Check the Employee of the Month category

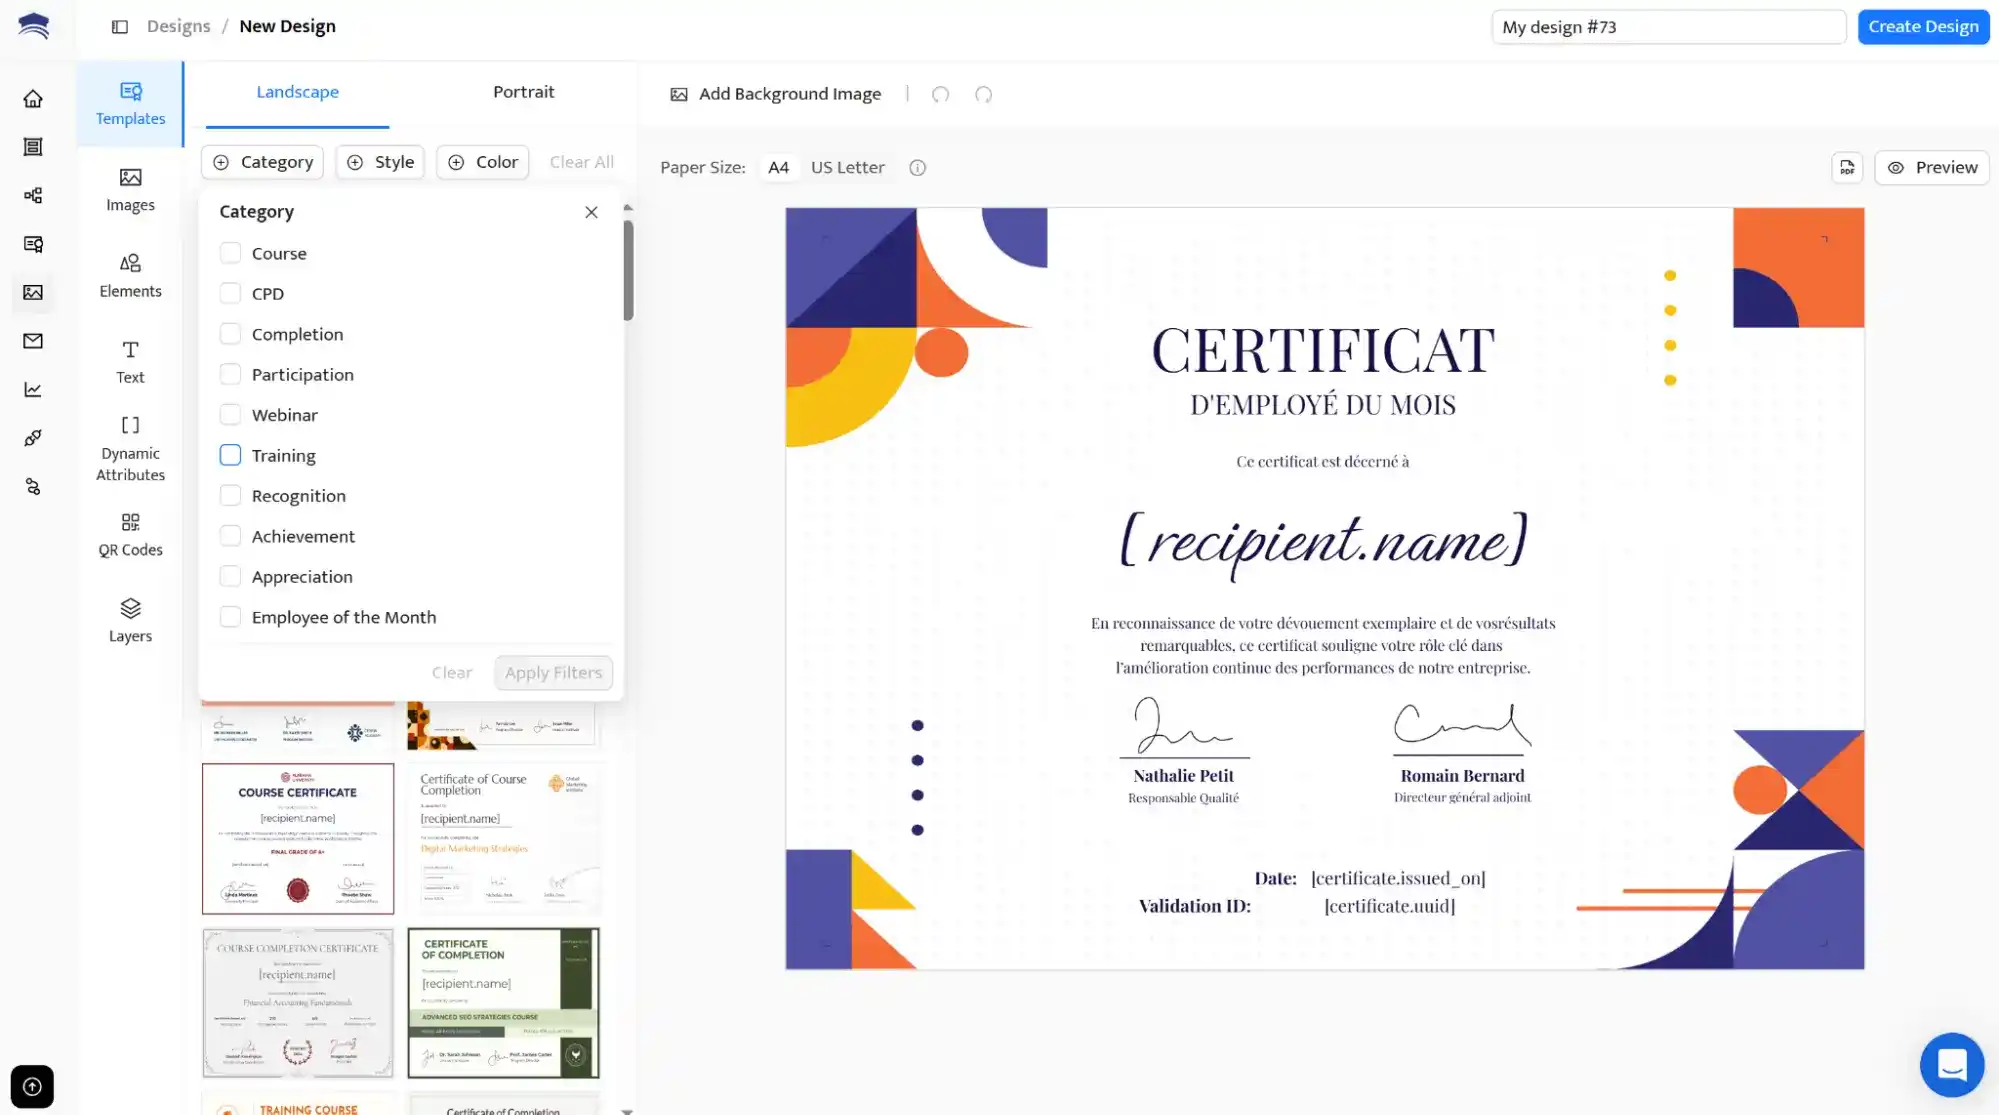(230, 616)
